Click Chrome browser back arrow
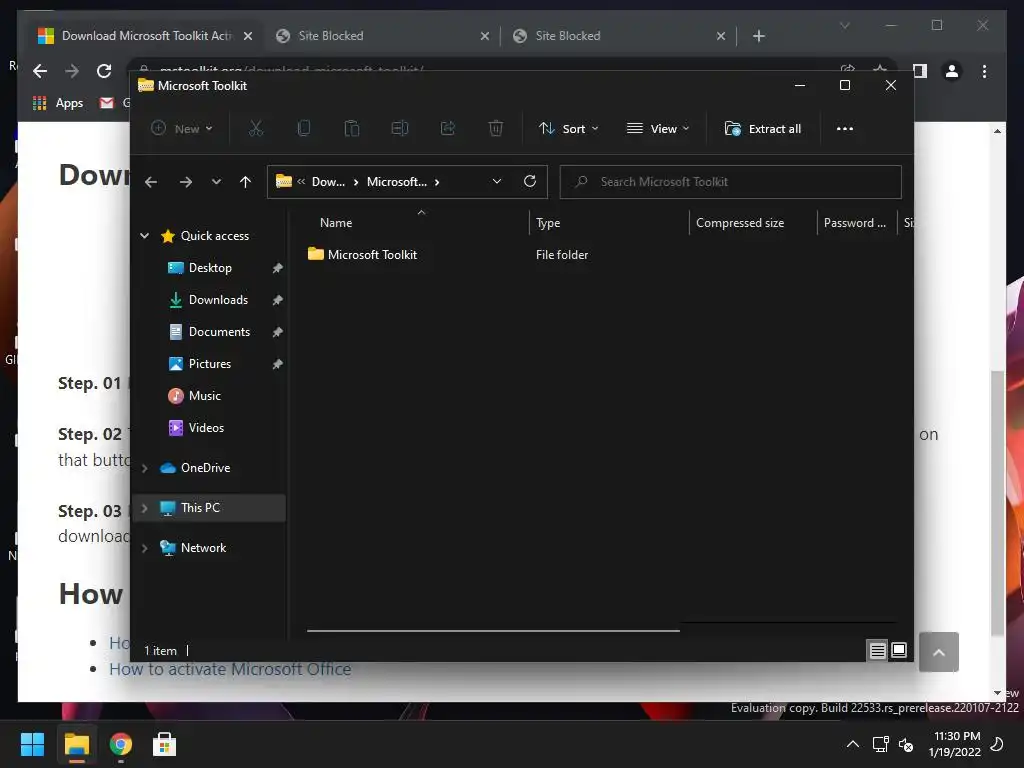The height and width of the screenshot is (768, 1024). (40, 71)
